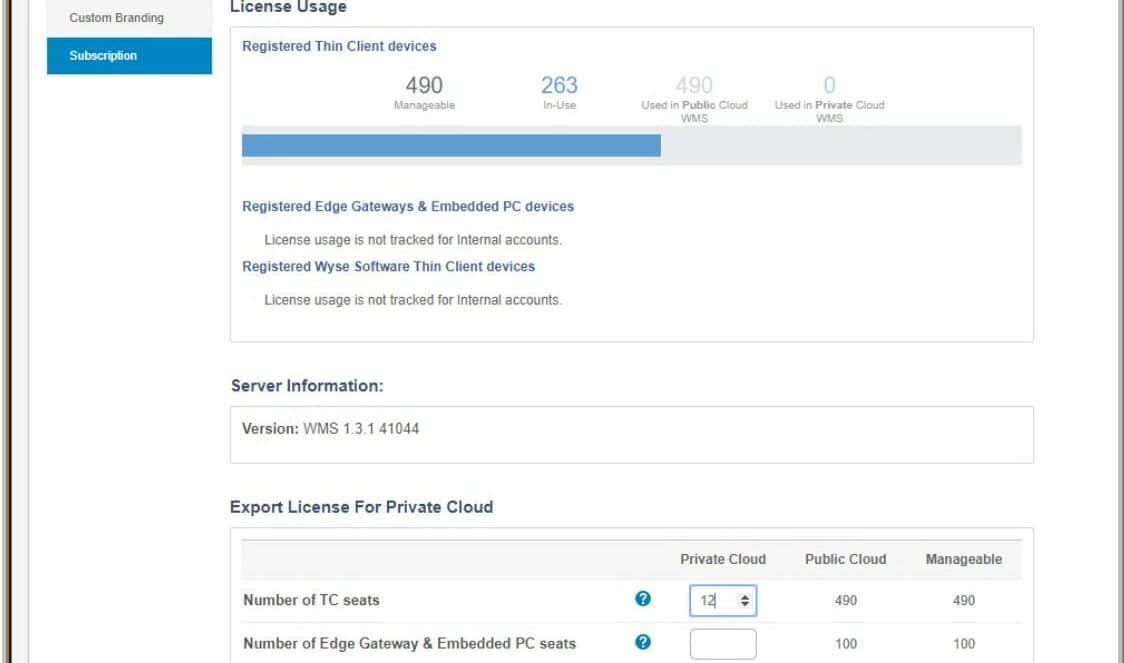The width and height of the screenshot is (1124, 663).
Task: Click the Manageable 490 value for TC seats
Action: point(964,601)
